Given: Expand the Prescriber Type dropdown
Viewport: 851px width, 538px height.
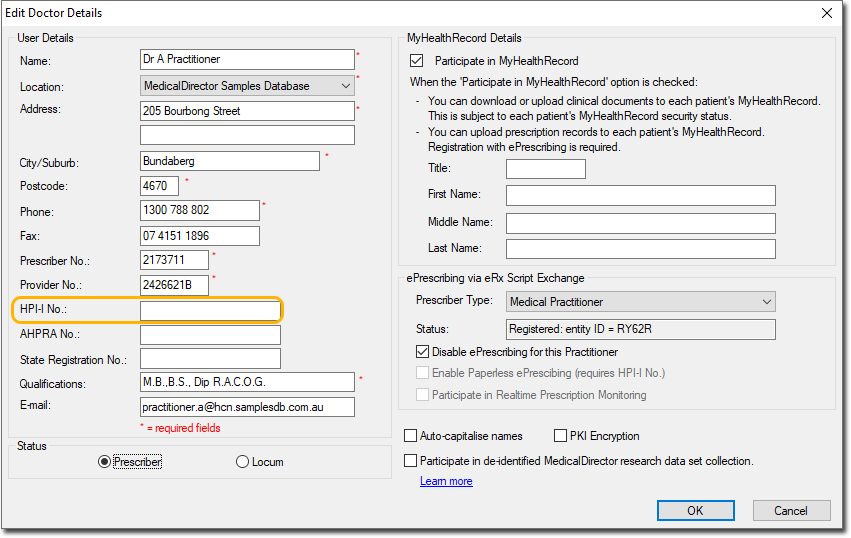Looking at the screenshot, I should click(x=766, y=301).
